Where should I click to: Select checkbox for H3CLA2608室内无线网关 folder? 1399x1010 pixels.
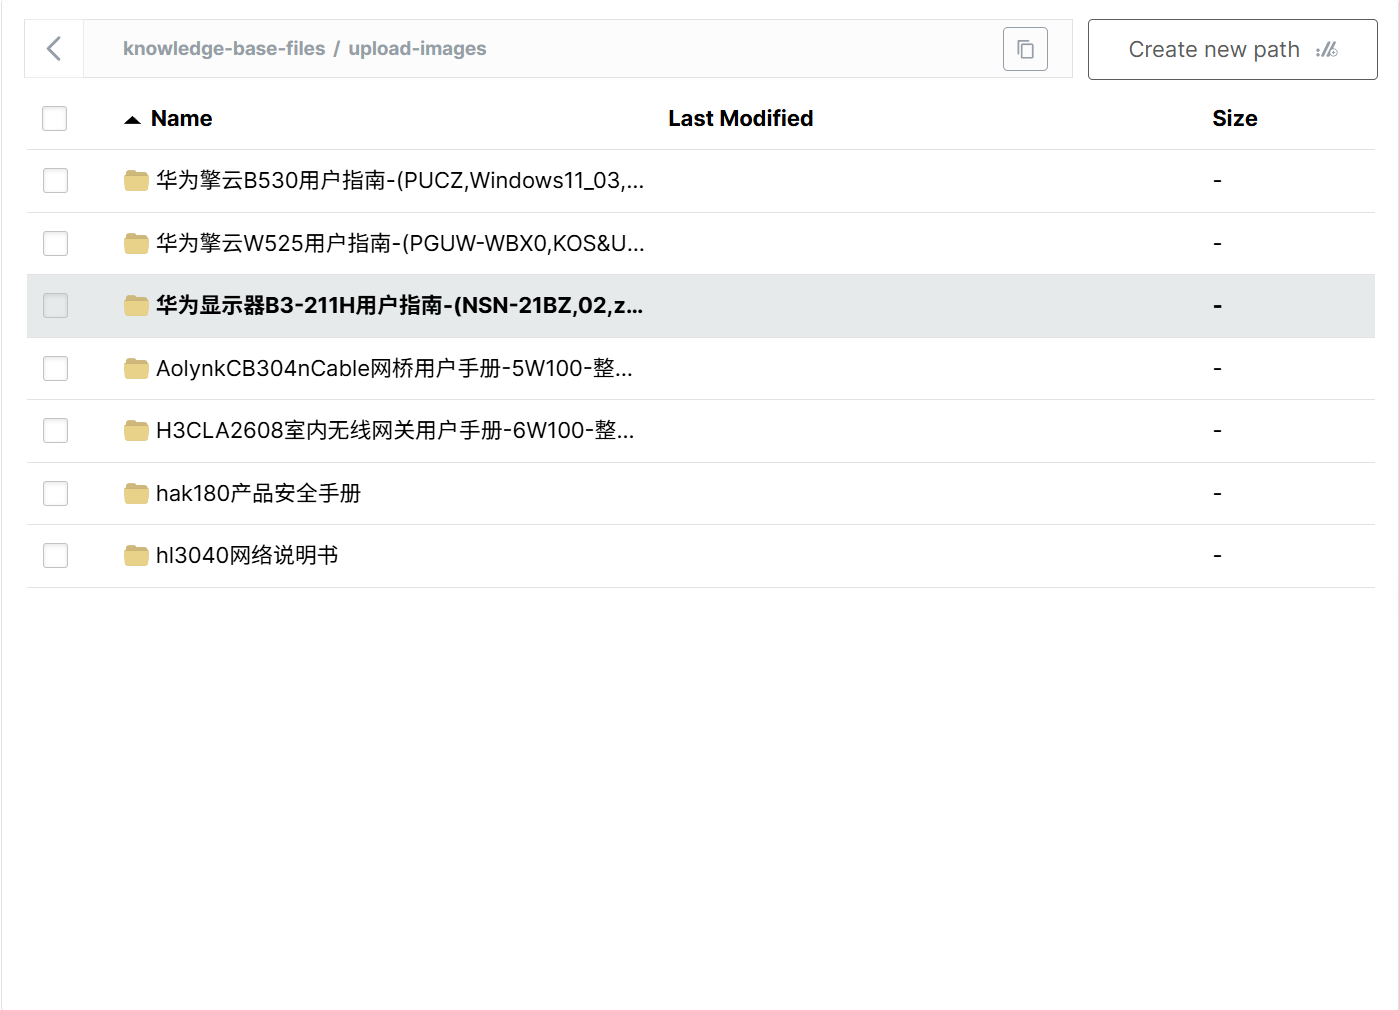tap(56, 431)
